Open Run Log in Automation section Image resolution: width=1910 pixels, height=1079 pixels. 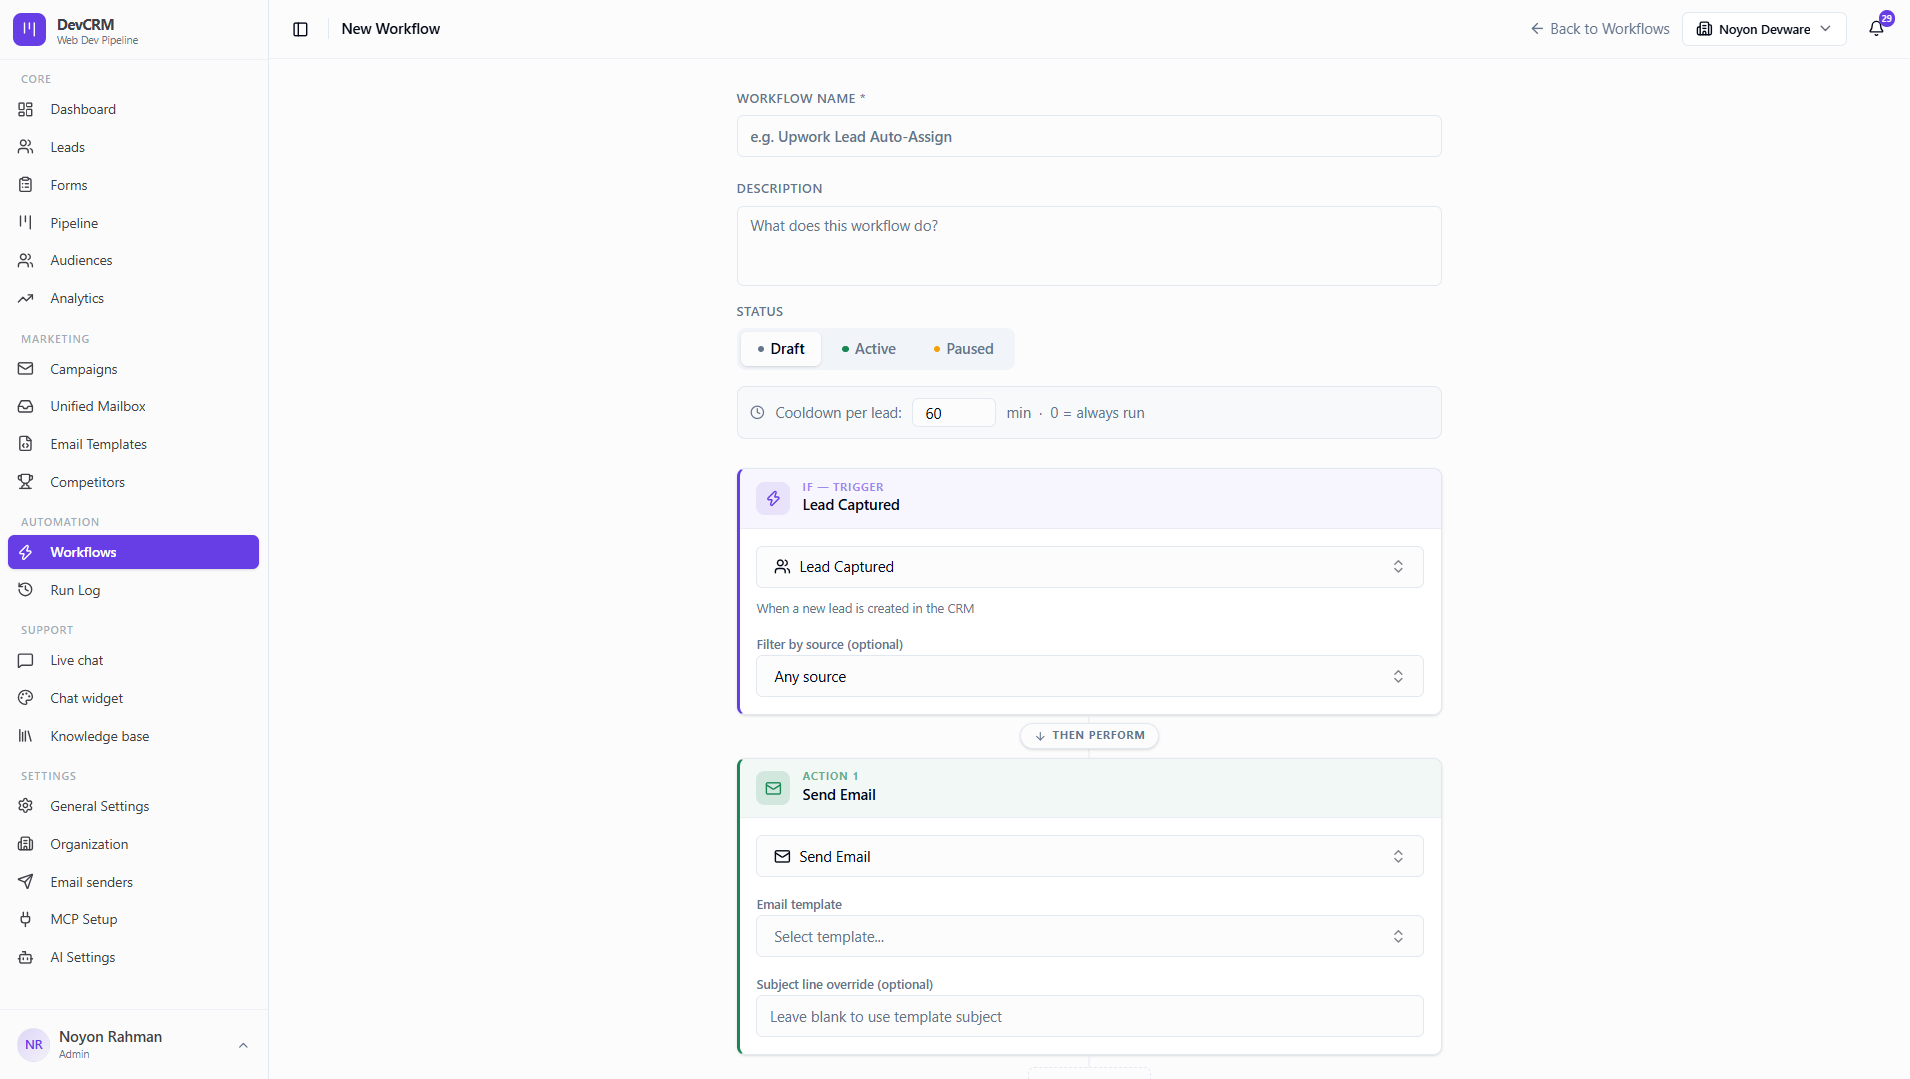point(134,590)
